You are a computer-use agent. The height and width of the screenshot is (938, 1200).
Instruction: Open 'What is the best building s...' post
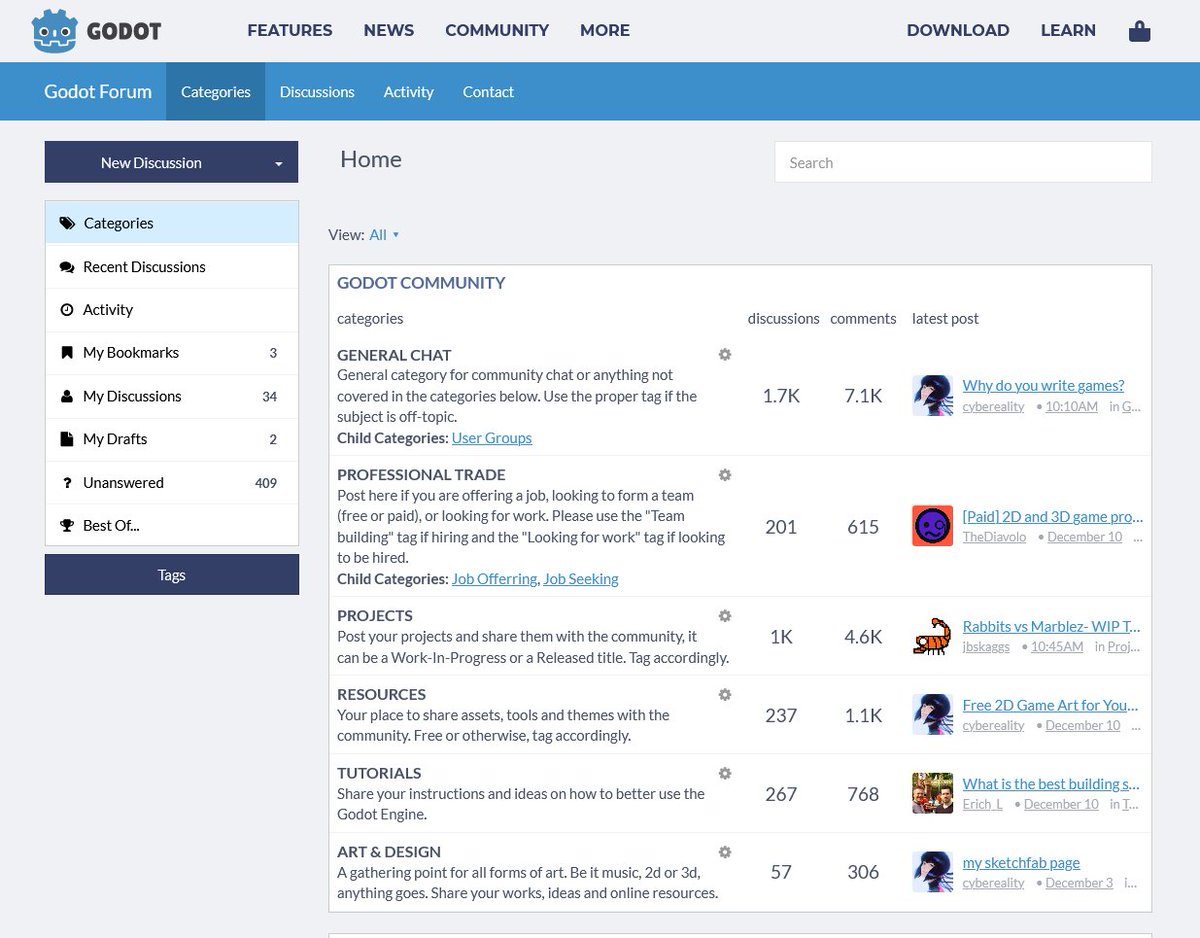(x=1051, y=784)
